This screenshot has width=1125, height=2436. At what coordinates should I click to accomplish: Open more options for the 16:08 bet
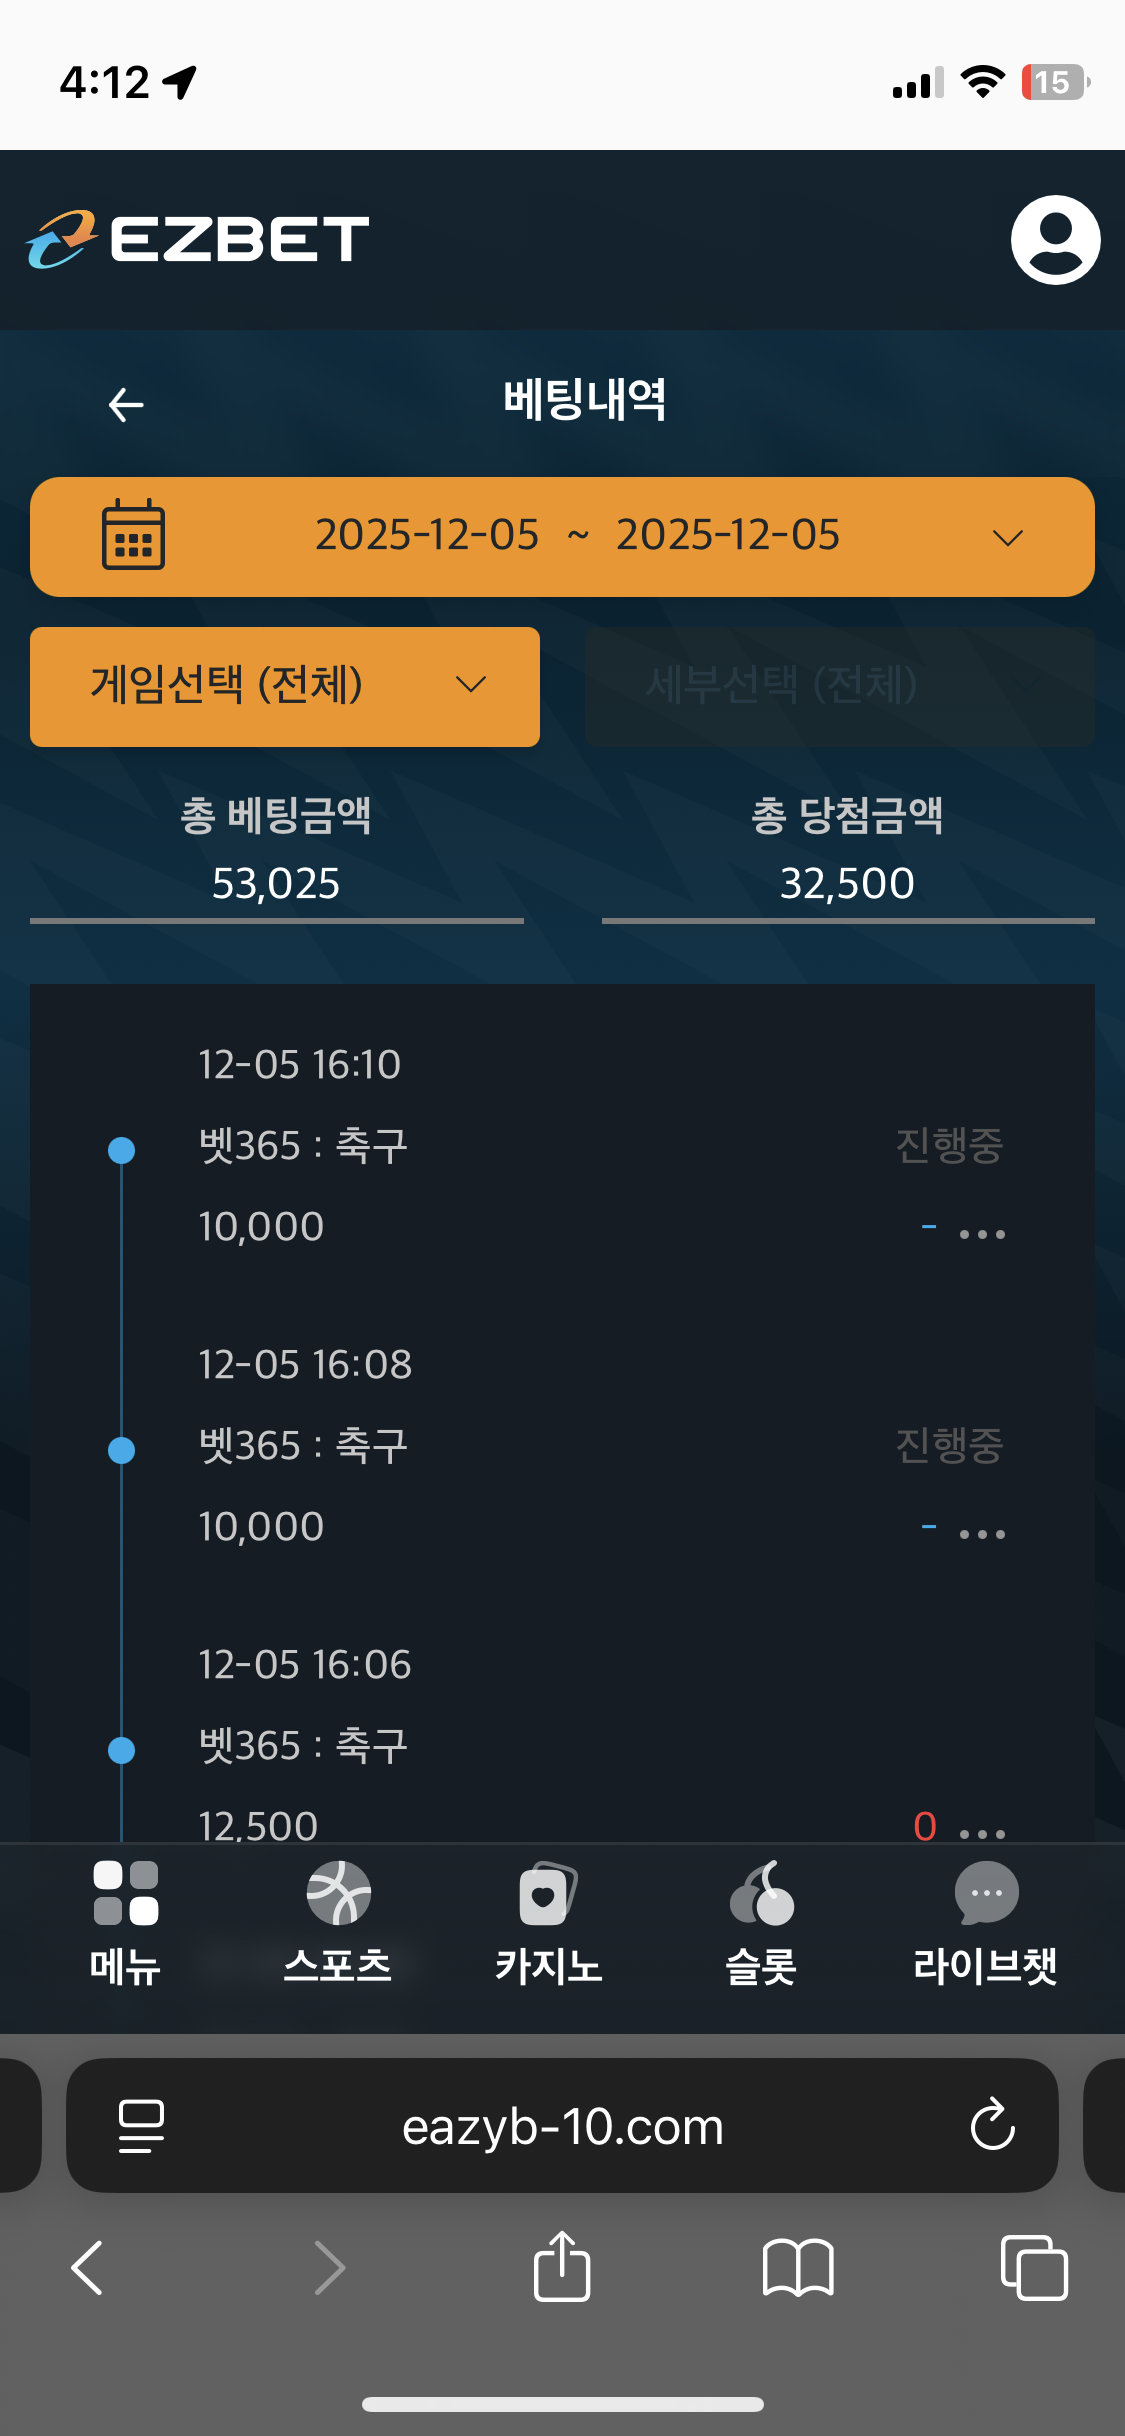[982, 1534]
